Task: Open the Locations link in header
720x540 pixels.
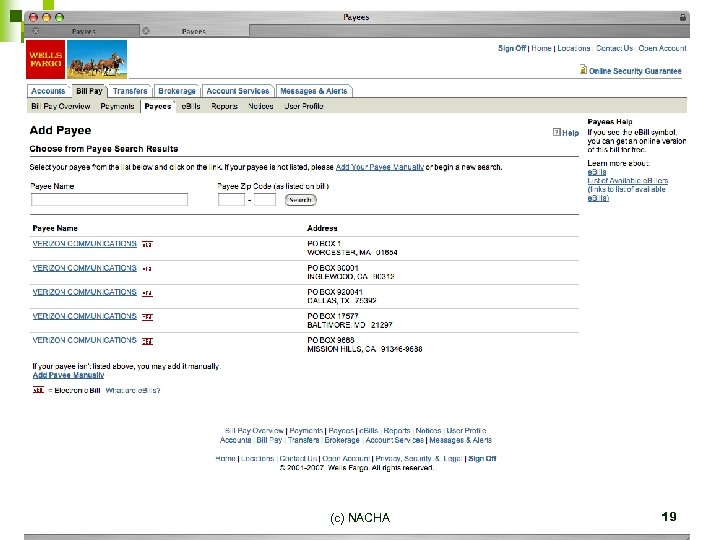Action: point(574,48)
